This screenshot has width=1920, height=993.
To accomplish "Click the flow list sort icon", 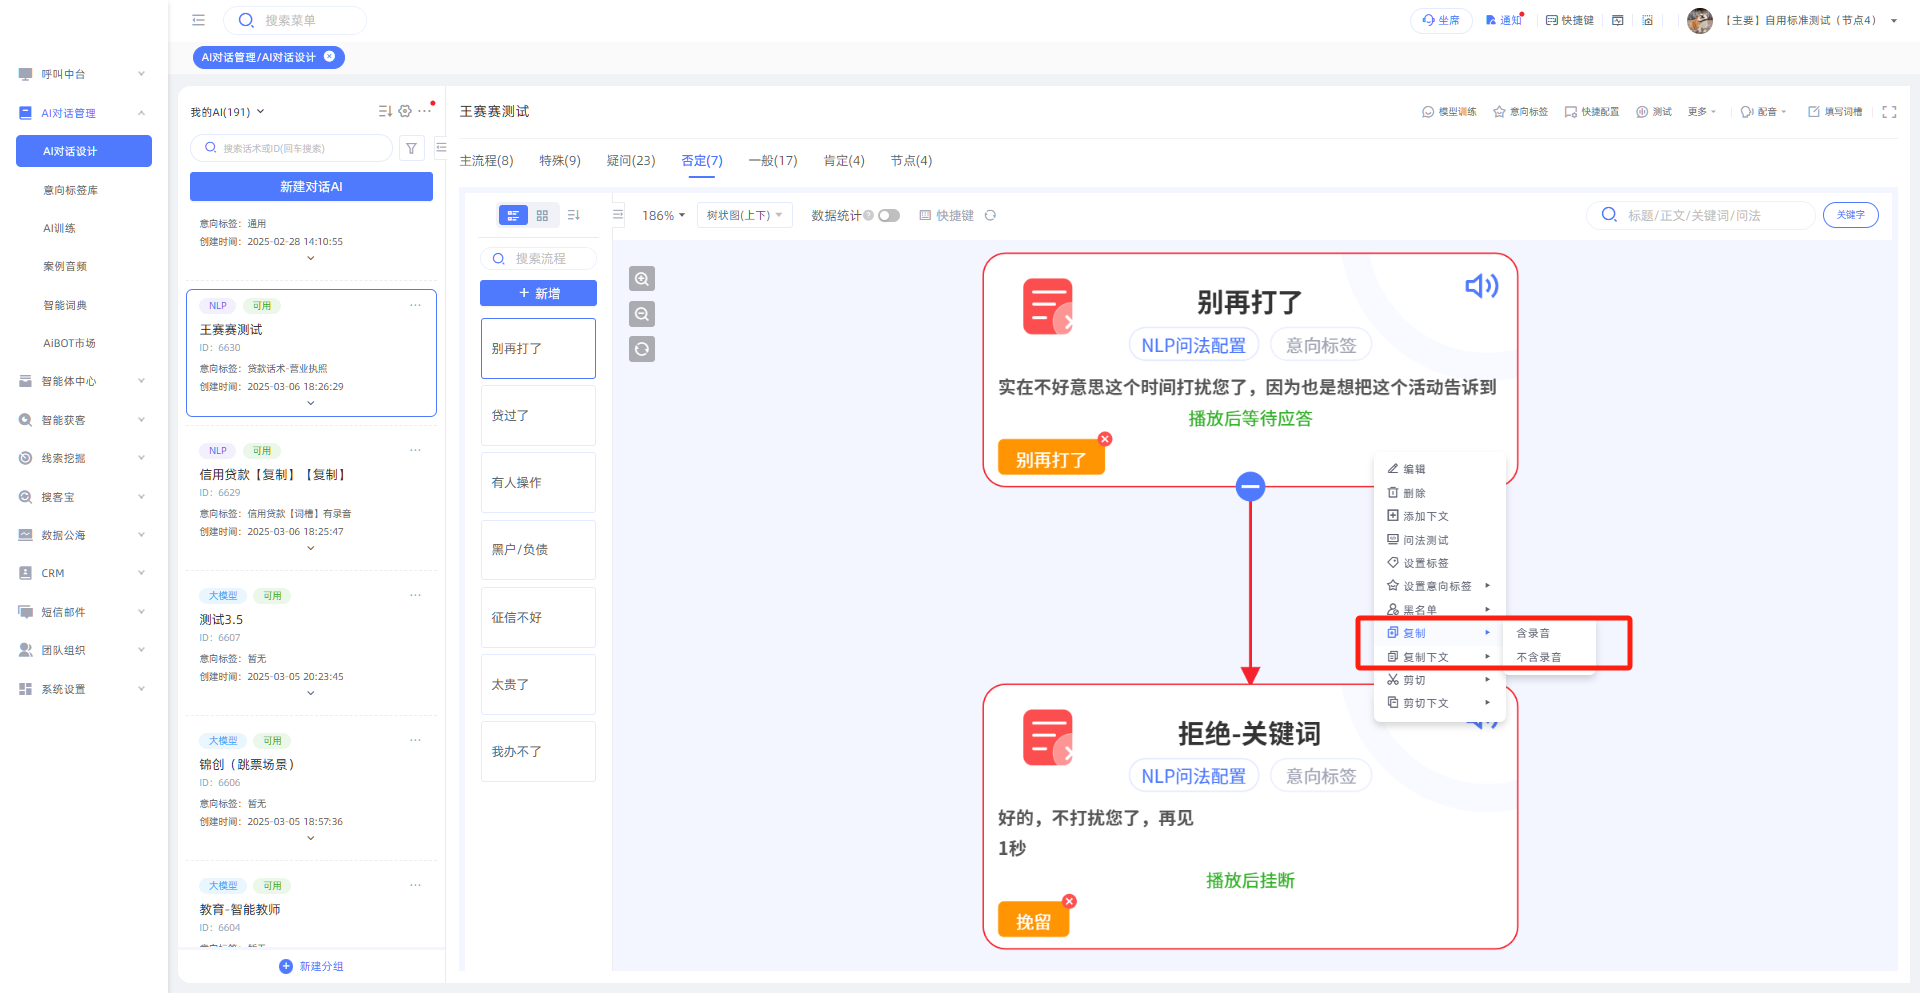I will point(574,215).
